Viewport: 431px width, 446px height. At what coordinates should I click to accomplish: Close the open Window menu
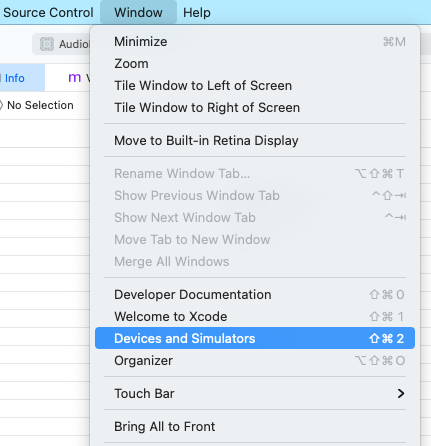138,12
